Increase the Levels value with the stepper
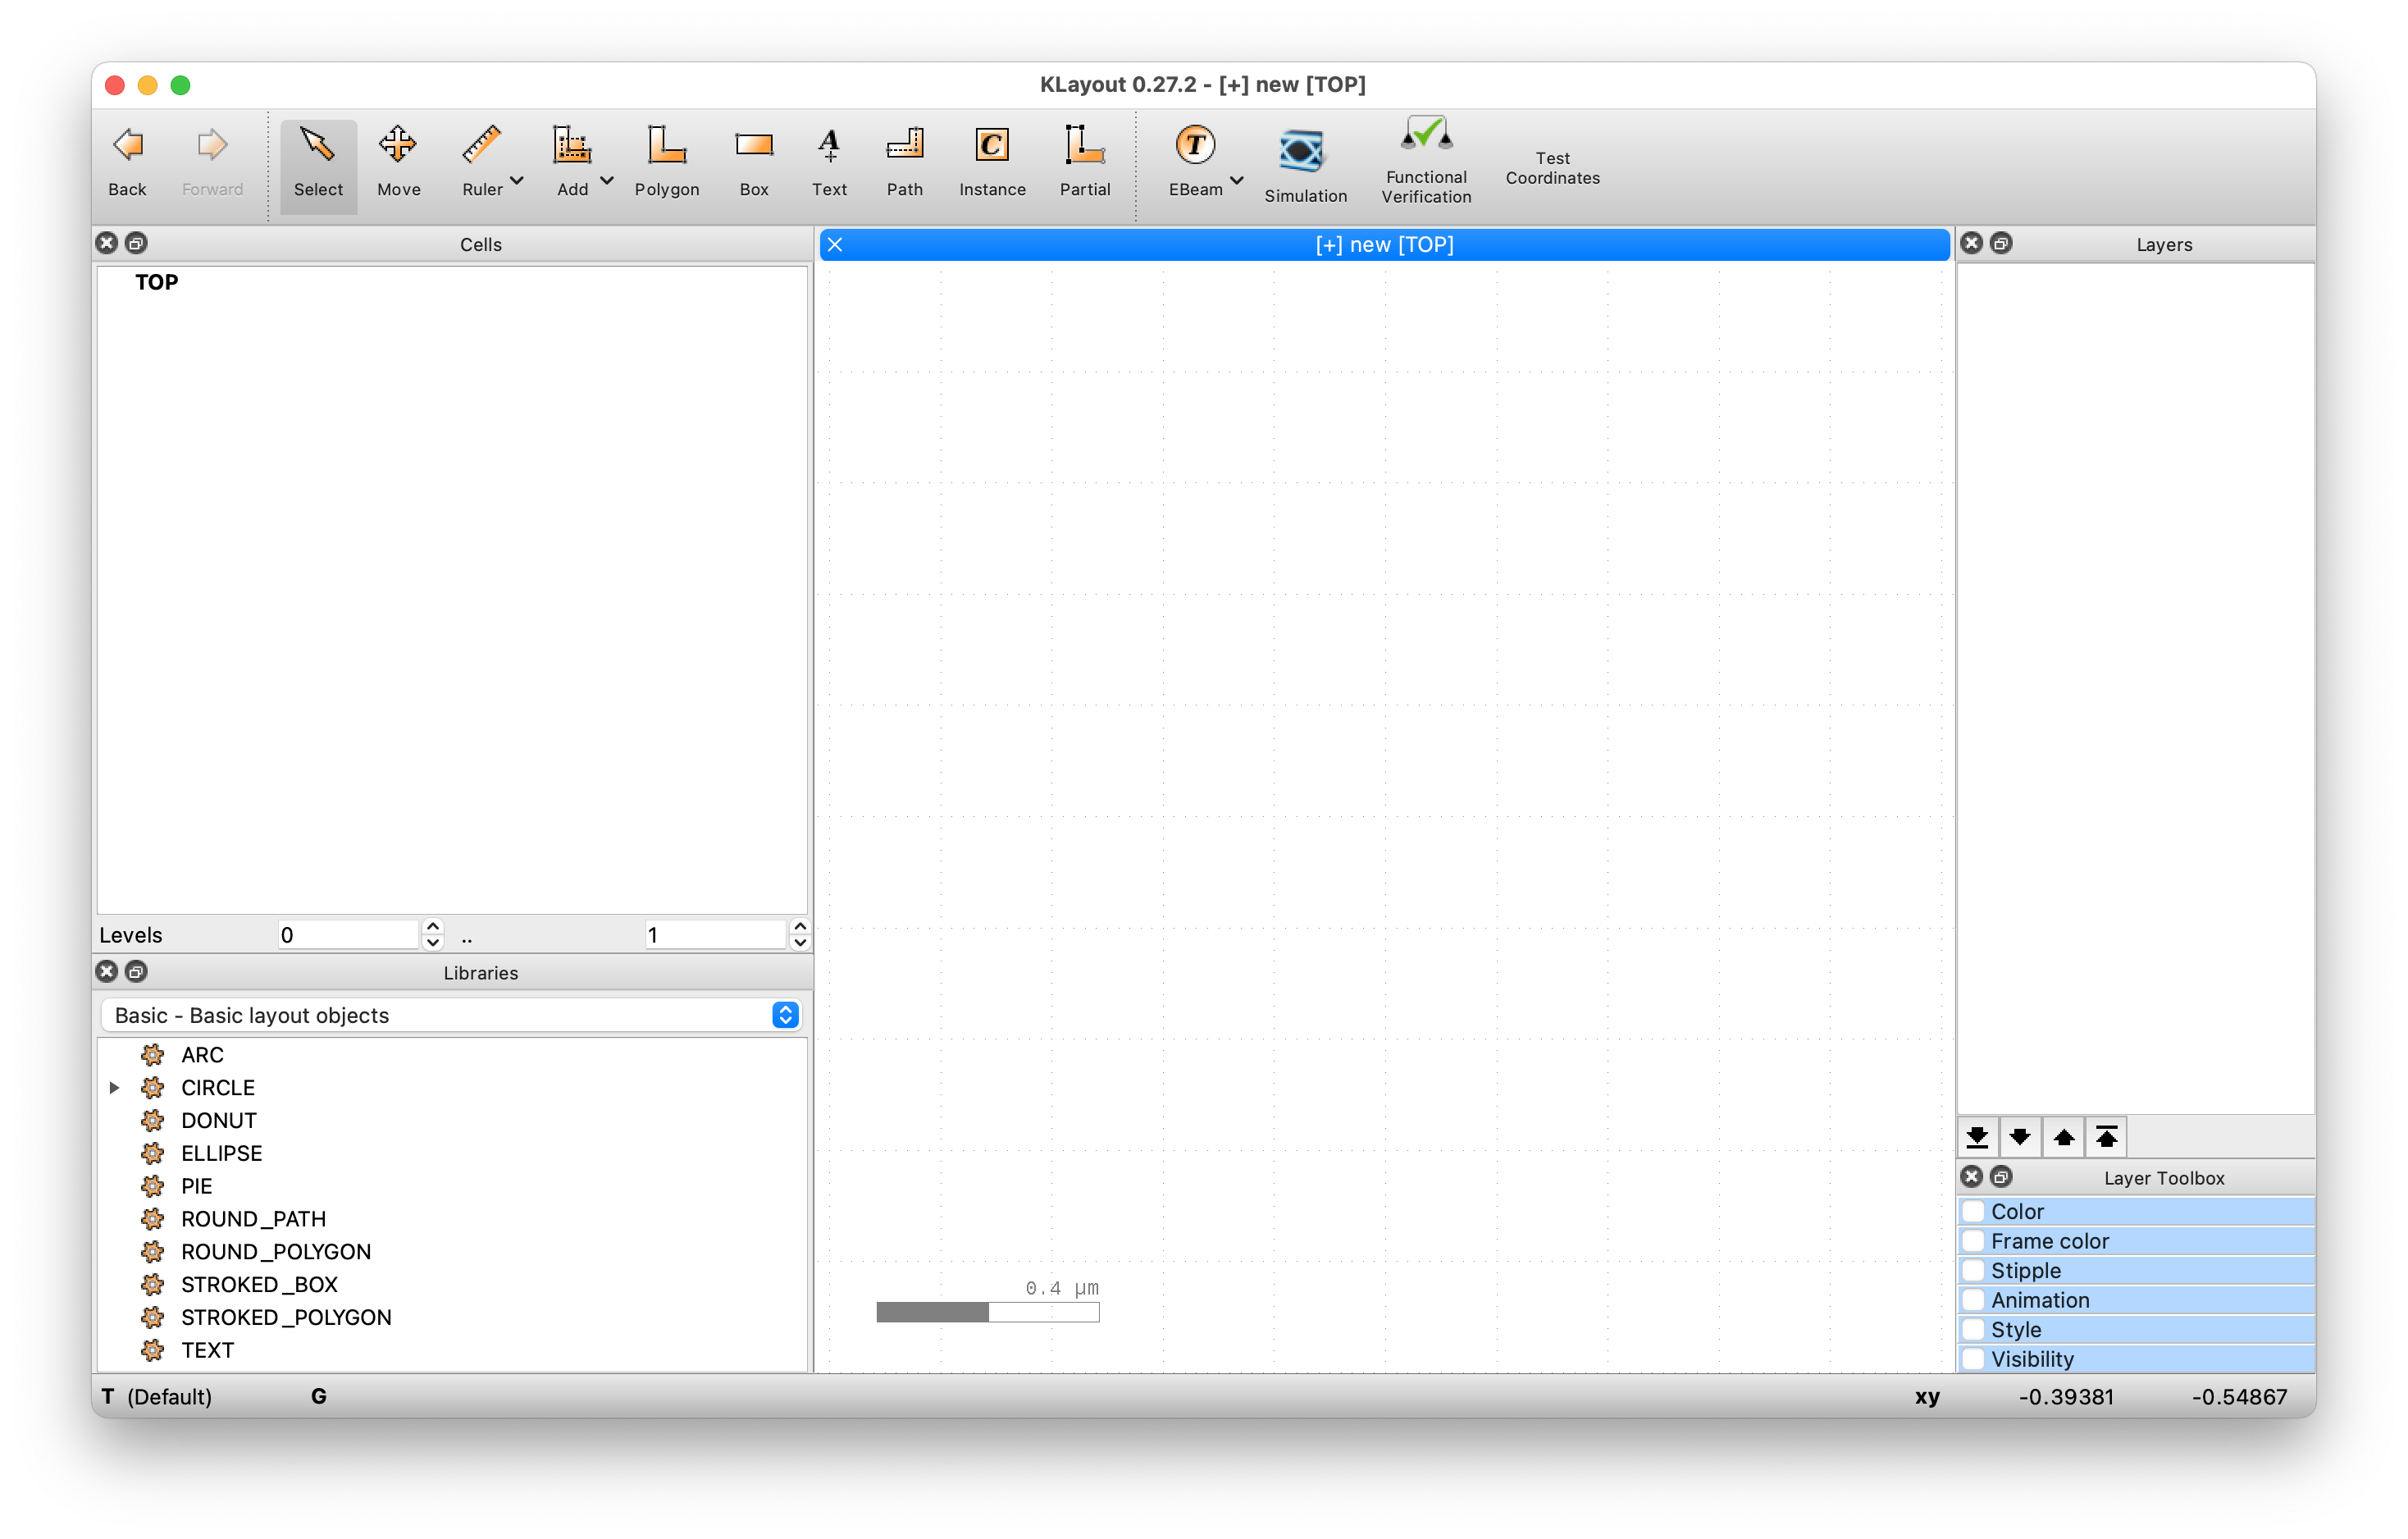The image size is (2408, 1539). click(432, 928)
